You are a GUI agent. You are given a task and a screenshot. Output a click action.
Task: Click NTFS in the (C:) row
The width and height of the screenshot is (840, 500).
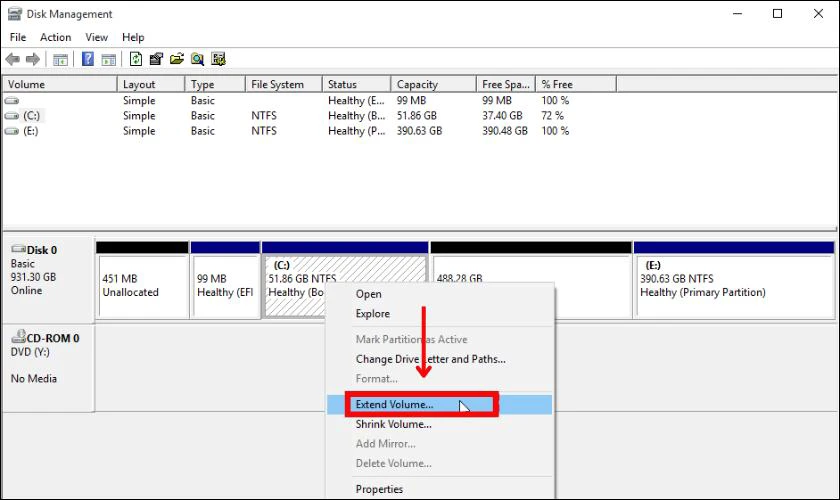[x=264, y=116]
